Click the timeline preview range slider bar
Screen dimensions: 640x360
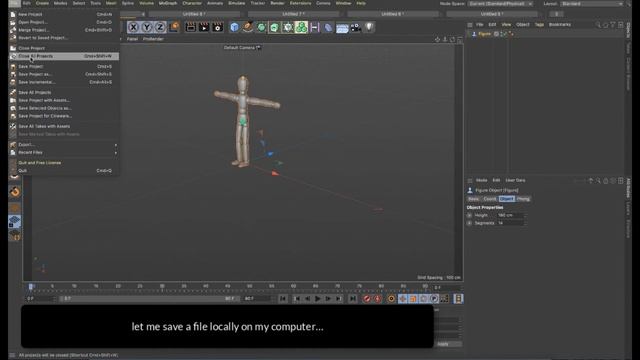tap(149, 299)
